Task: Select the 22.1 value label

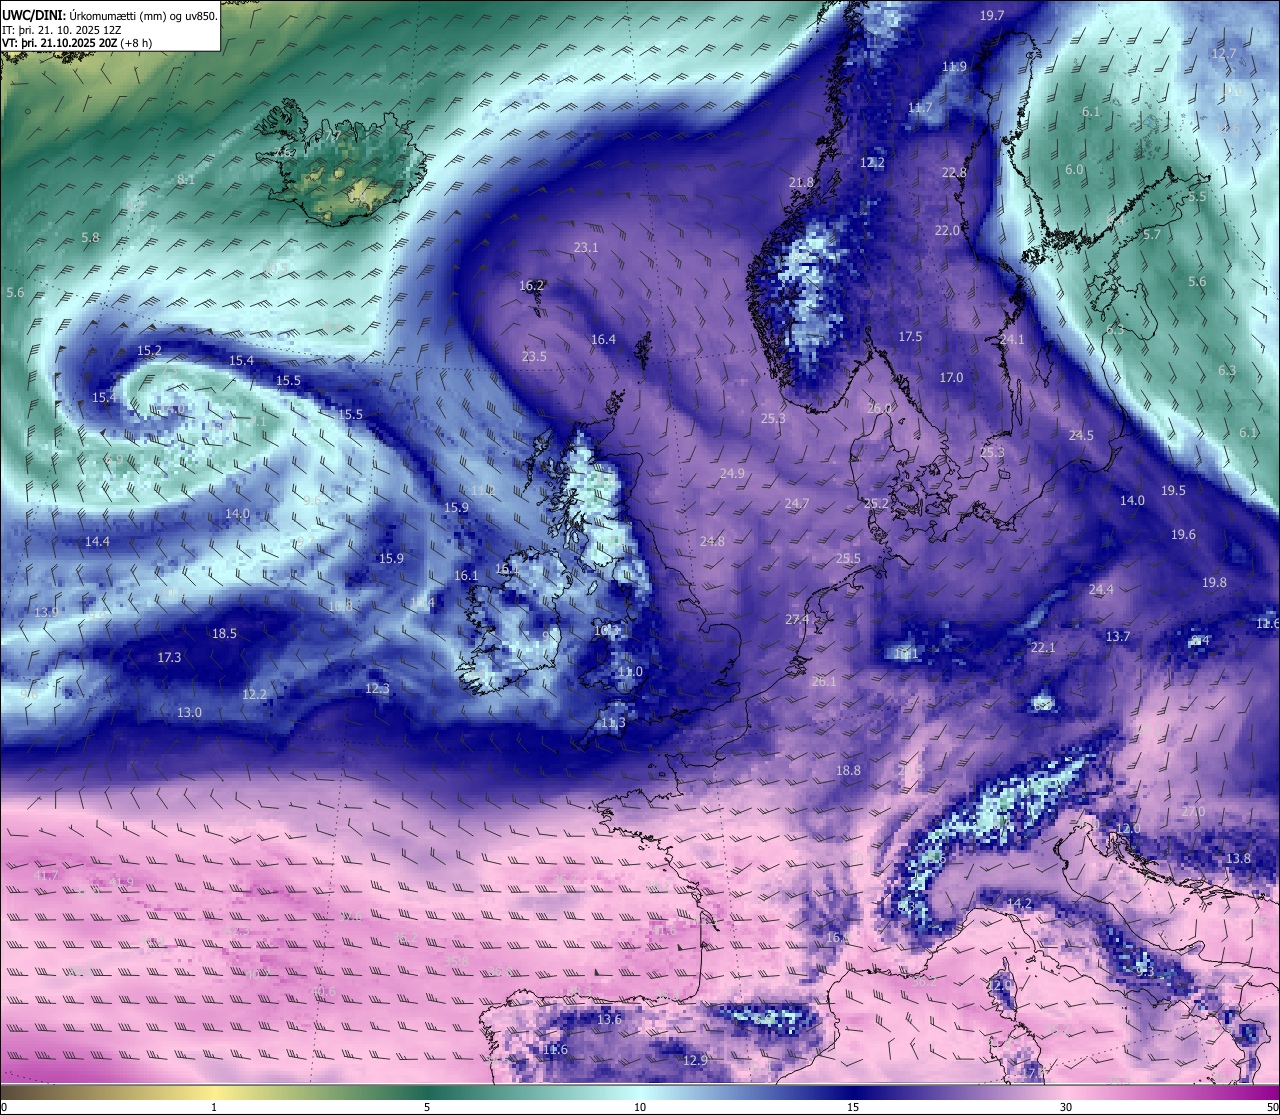Action: [1043, 647]
